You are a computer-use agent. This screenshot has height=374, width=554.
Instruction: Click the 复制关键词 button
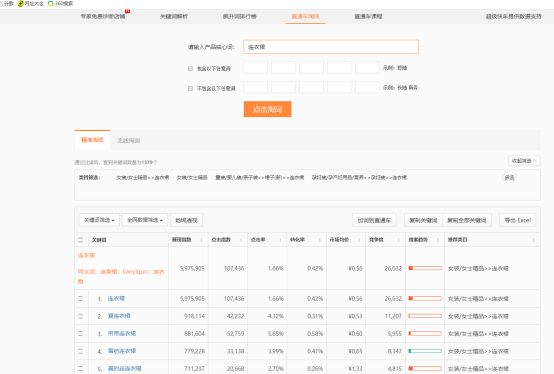[x=423, y=220]
